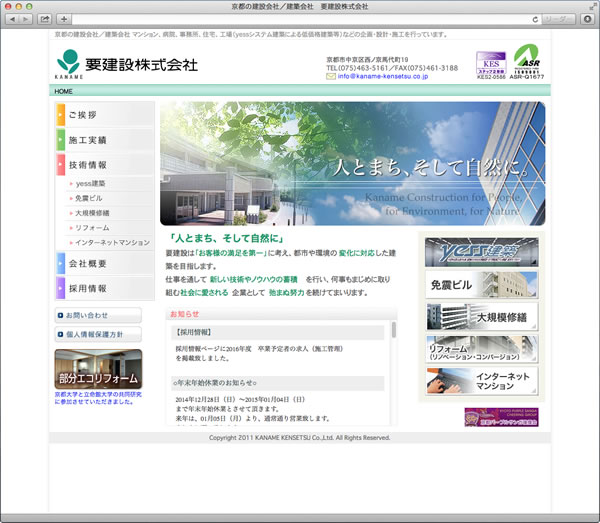The height and width of the screenshot is (523, 600).
Task: Select the 【採用情報】 news heading
Action: 194,332
